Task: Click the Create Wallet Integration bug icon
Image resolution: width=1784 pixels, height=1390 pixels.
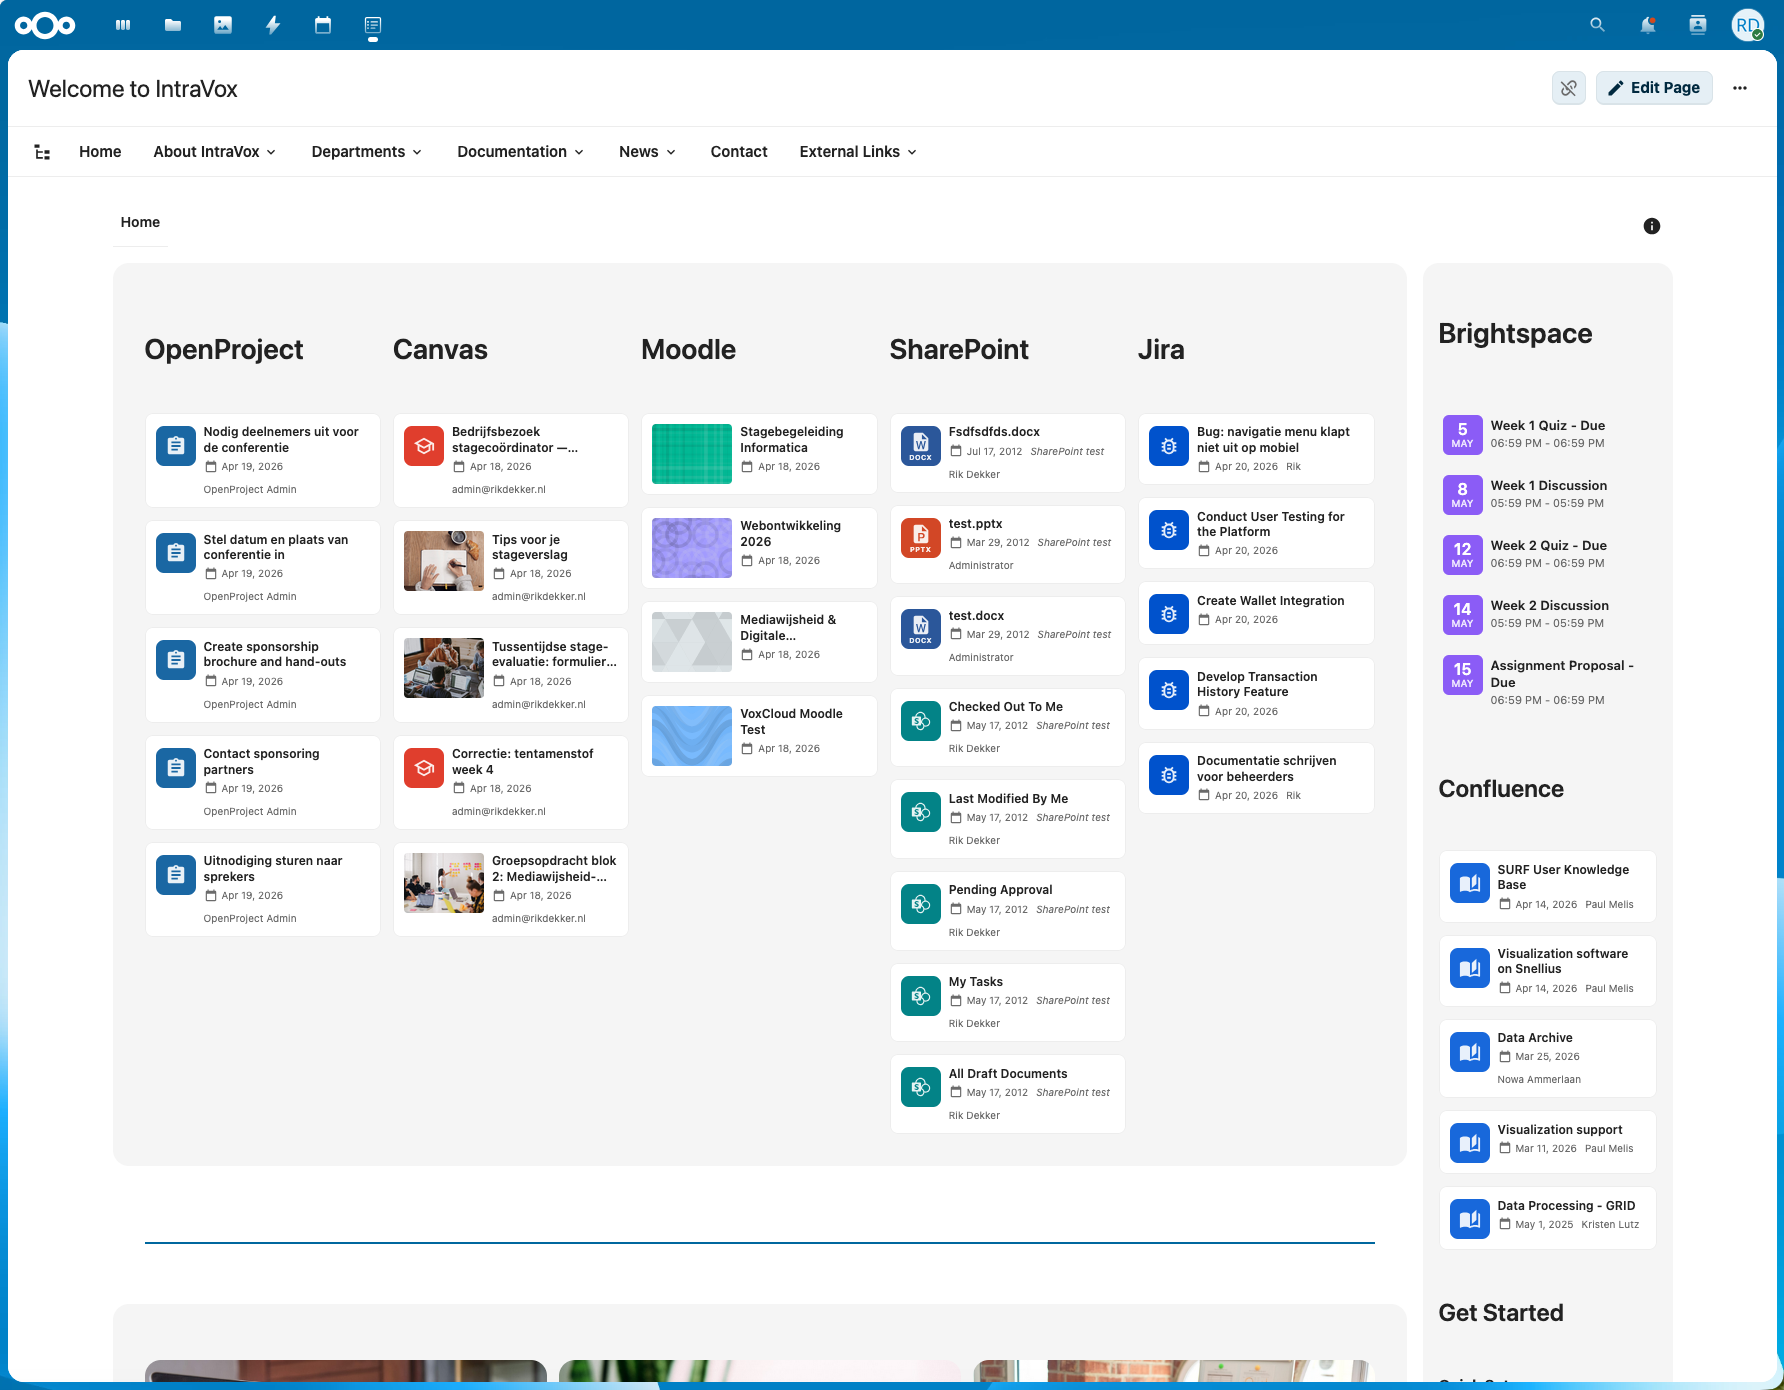Action: [x=1169, y=614]
